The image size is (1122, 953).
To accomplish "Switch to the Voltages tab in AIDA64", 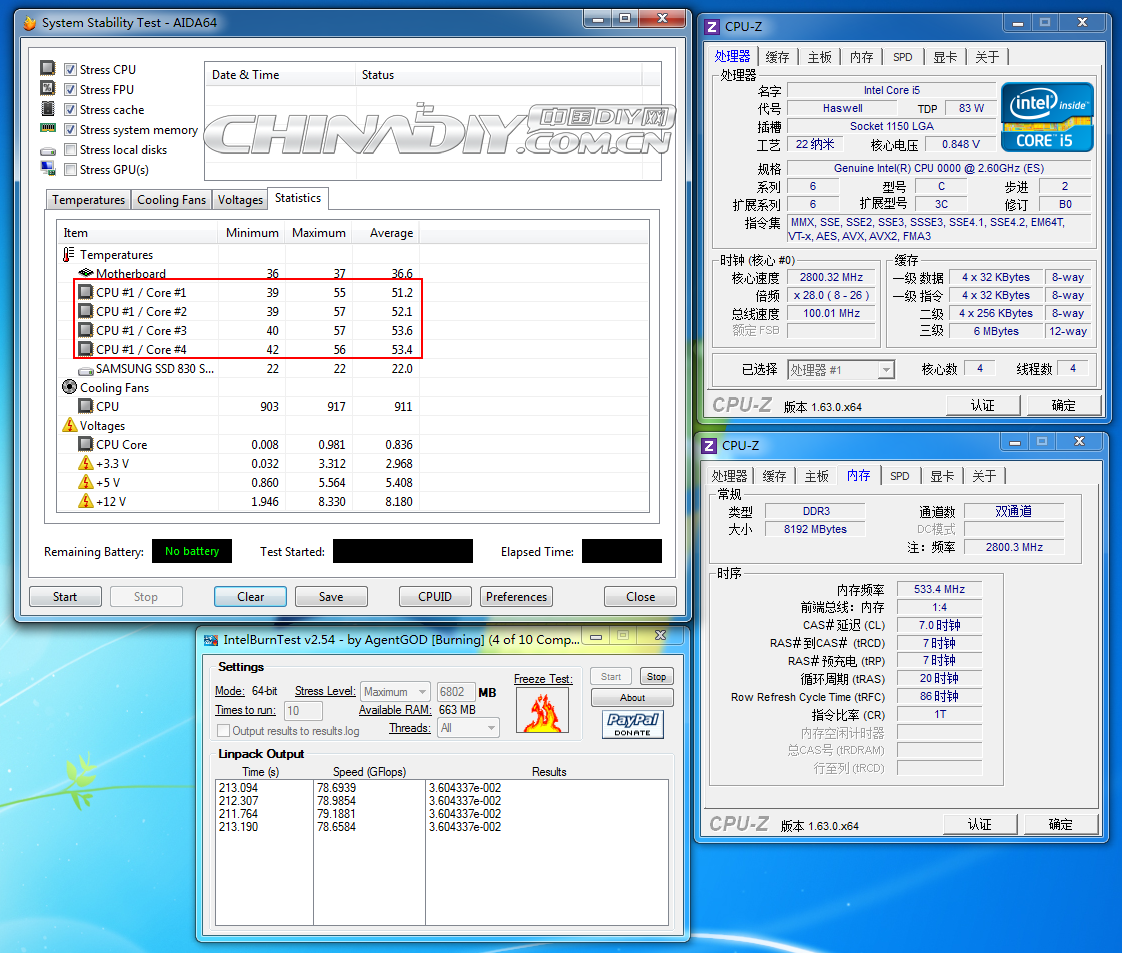I will coord(239,198).
